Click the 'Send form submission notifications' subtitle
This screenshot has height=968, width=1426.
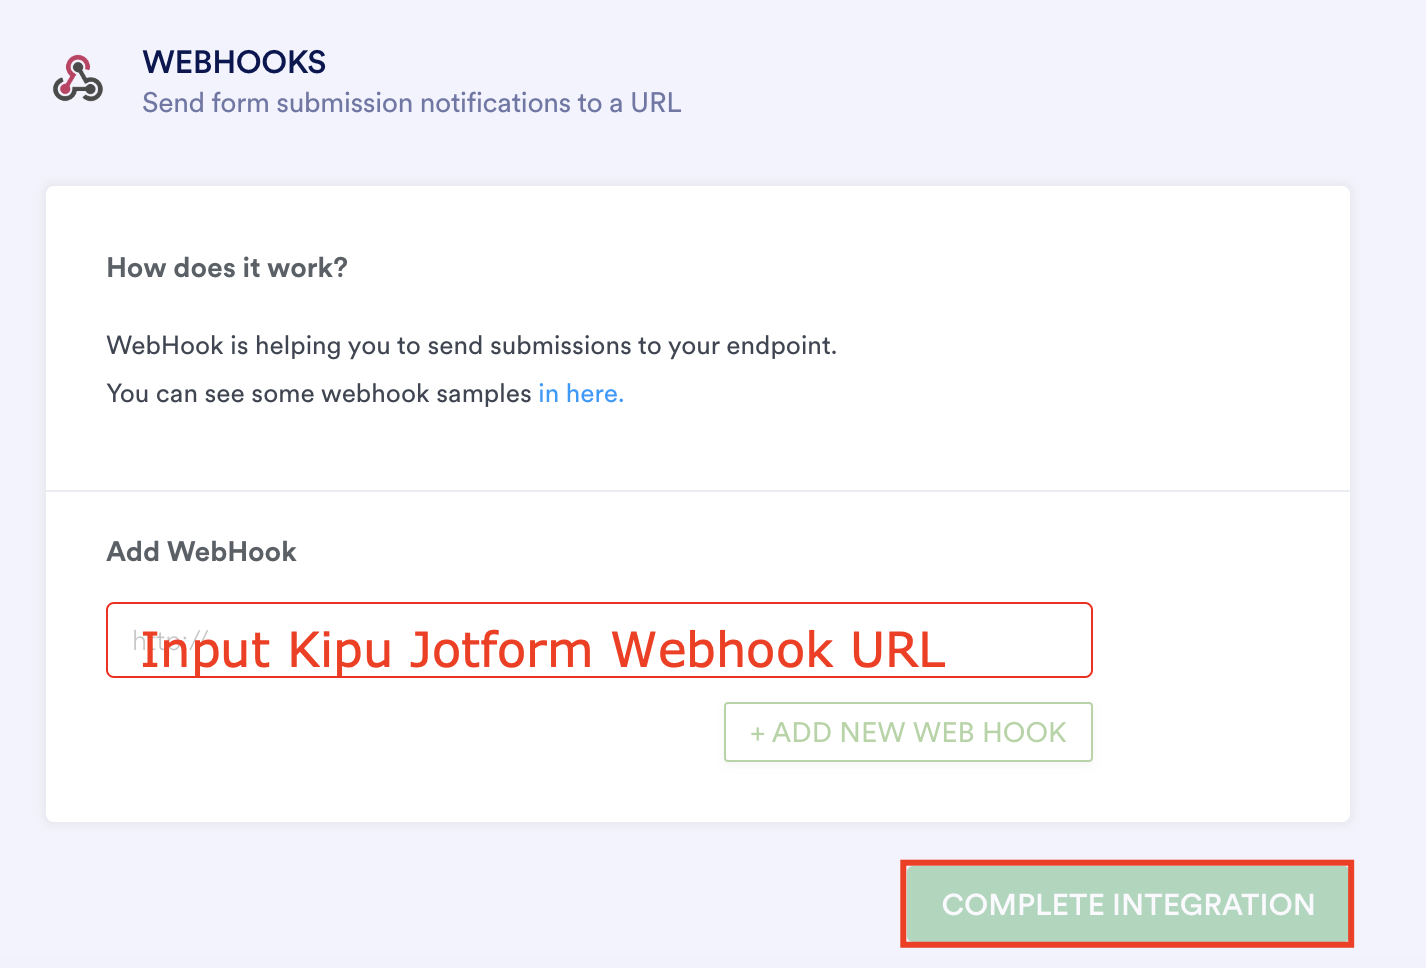coord(412,102)
